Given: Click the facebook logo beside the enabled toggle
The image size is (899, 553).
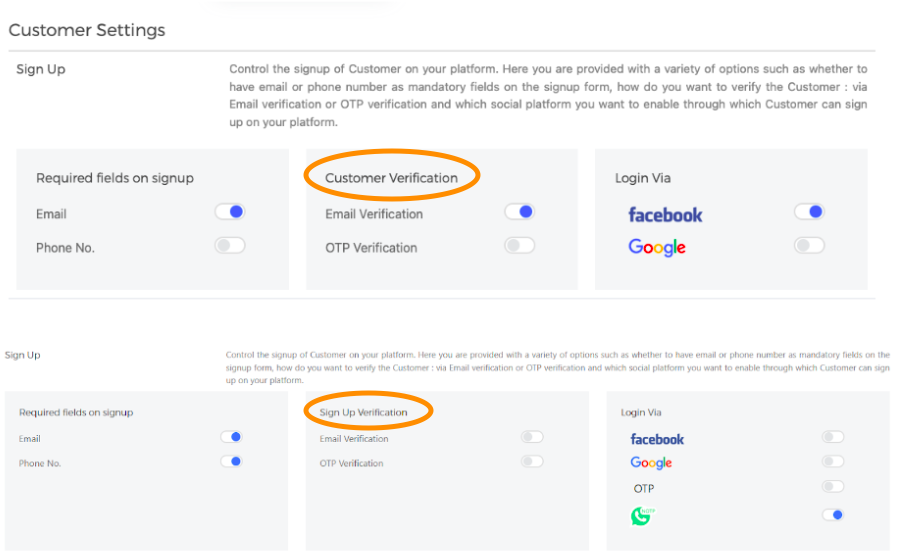Looking at the screenshot, I should (x=665, y=215).
